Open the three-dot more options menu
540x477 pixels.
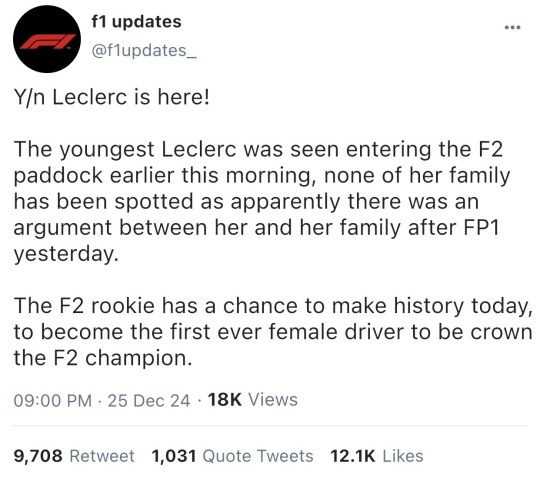[x=512, y=28]
